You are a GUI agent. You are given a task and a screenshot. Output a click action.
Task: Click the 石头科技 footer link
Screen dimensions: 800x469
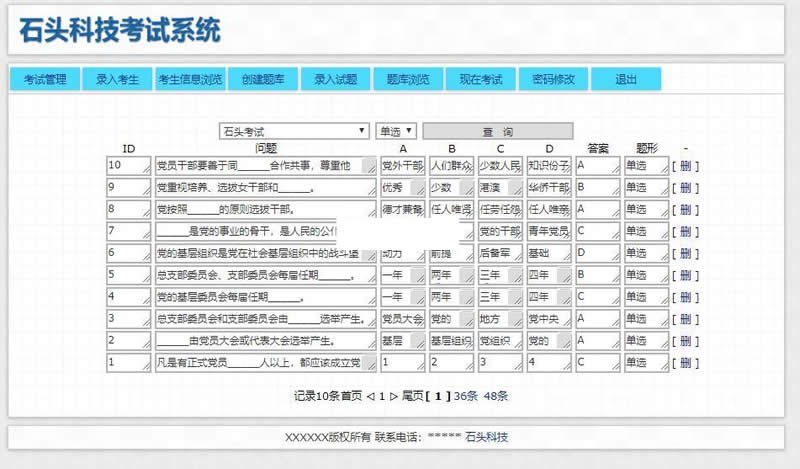pos(487,437)
